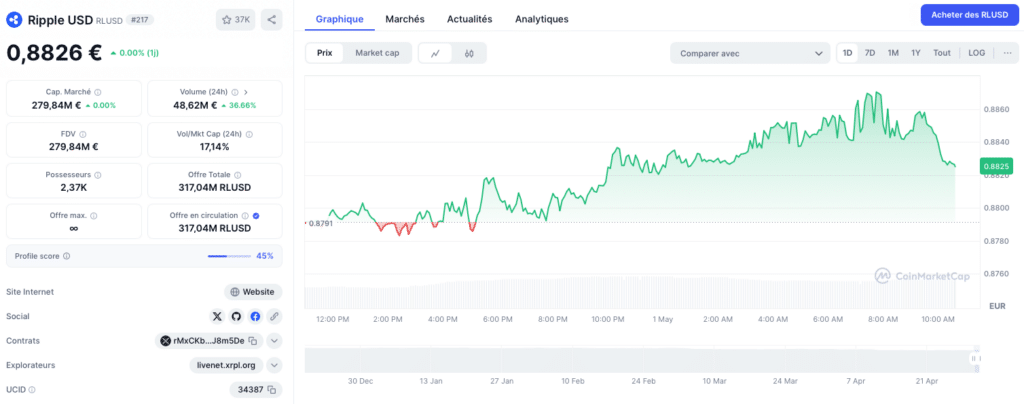Viewport: 1024px width, 404px height.
Task: Open the Graphique tab
Action: pyautogui.click(x=340, y=19)
